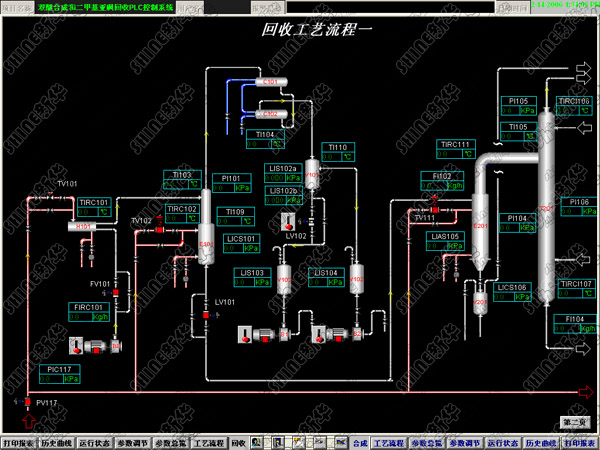Select the TV111 valve icon

437,207
